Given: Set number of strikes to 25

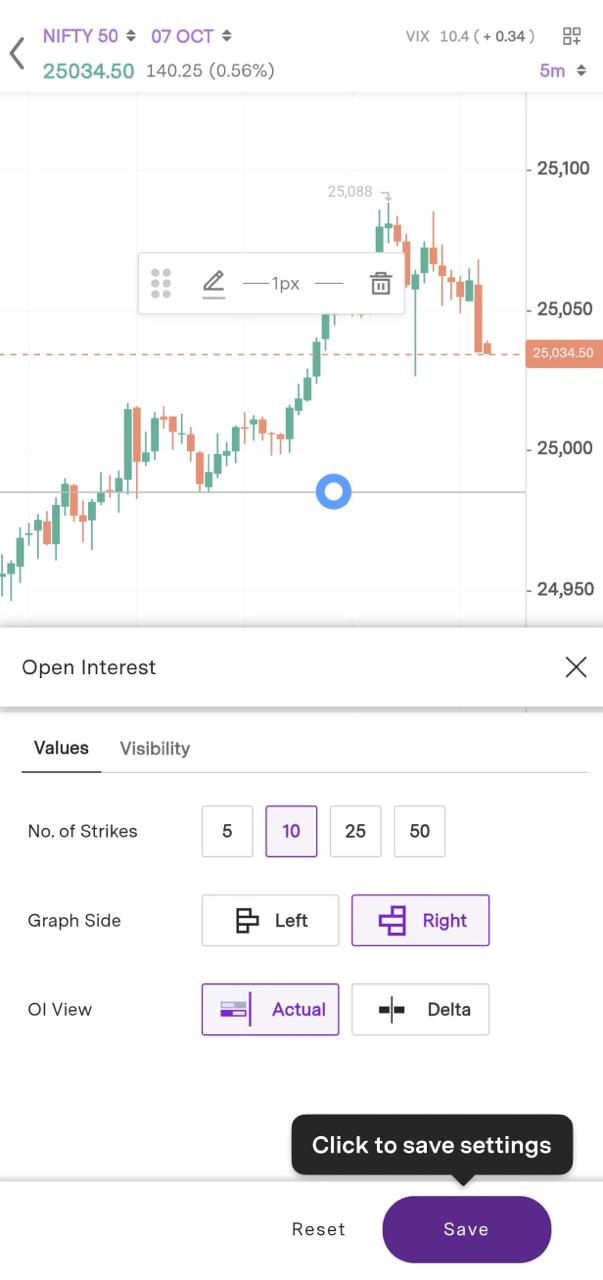Looking at the screenshot, I should 355,831.
